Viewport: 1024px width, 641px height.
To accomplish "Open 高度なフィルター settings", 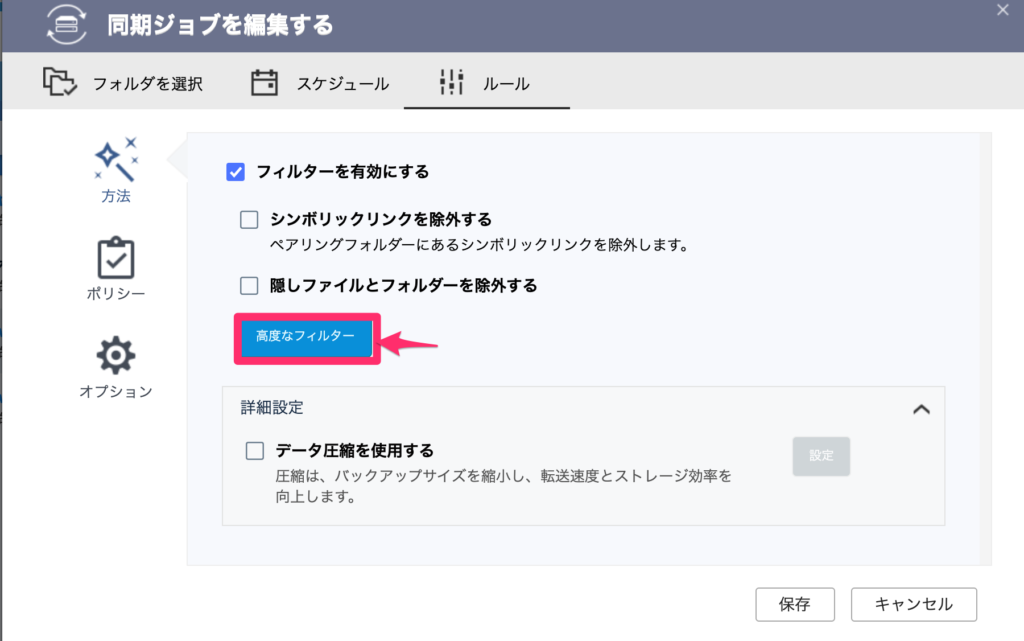I will (306, 338).
